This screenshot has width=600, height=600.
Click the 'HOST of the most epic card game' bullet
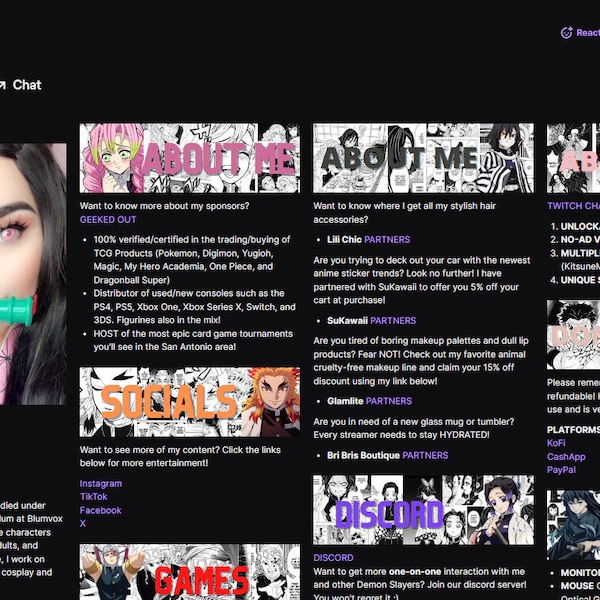pos(193,340)
